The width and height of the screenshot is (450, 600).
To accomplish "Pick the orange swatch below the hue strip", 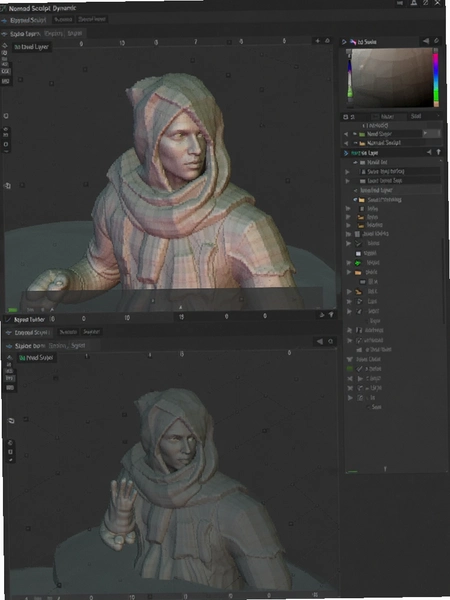I will pyautogui.click(x=436, y=104).
